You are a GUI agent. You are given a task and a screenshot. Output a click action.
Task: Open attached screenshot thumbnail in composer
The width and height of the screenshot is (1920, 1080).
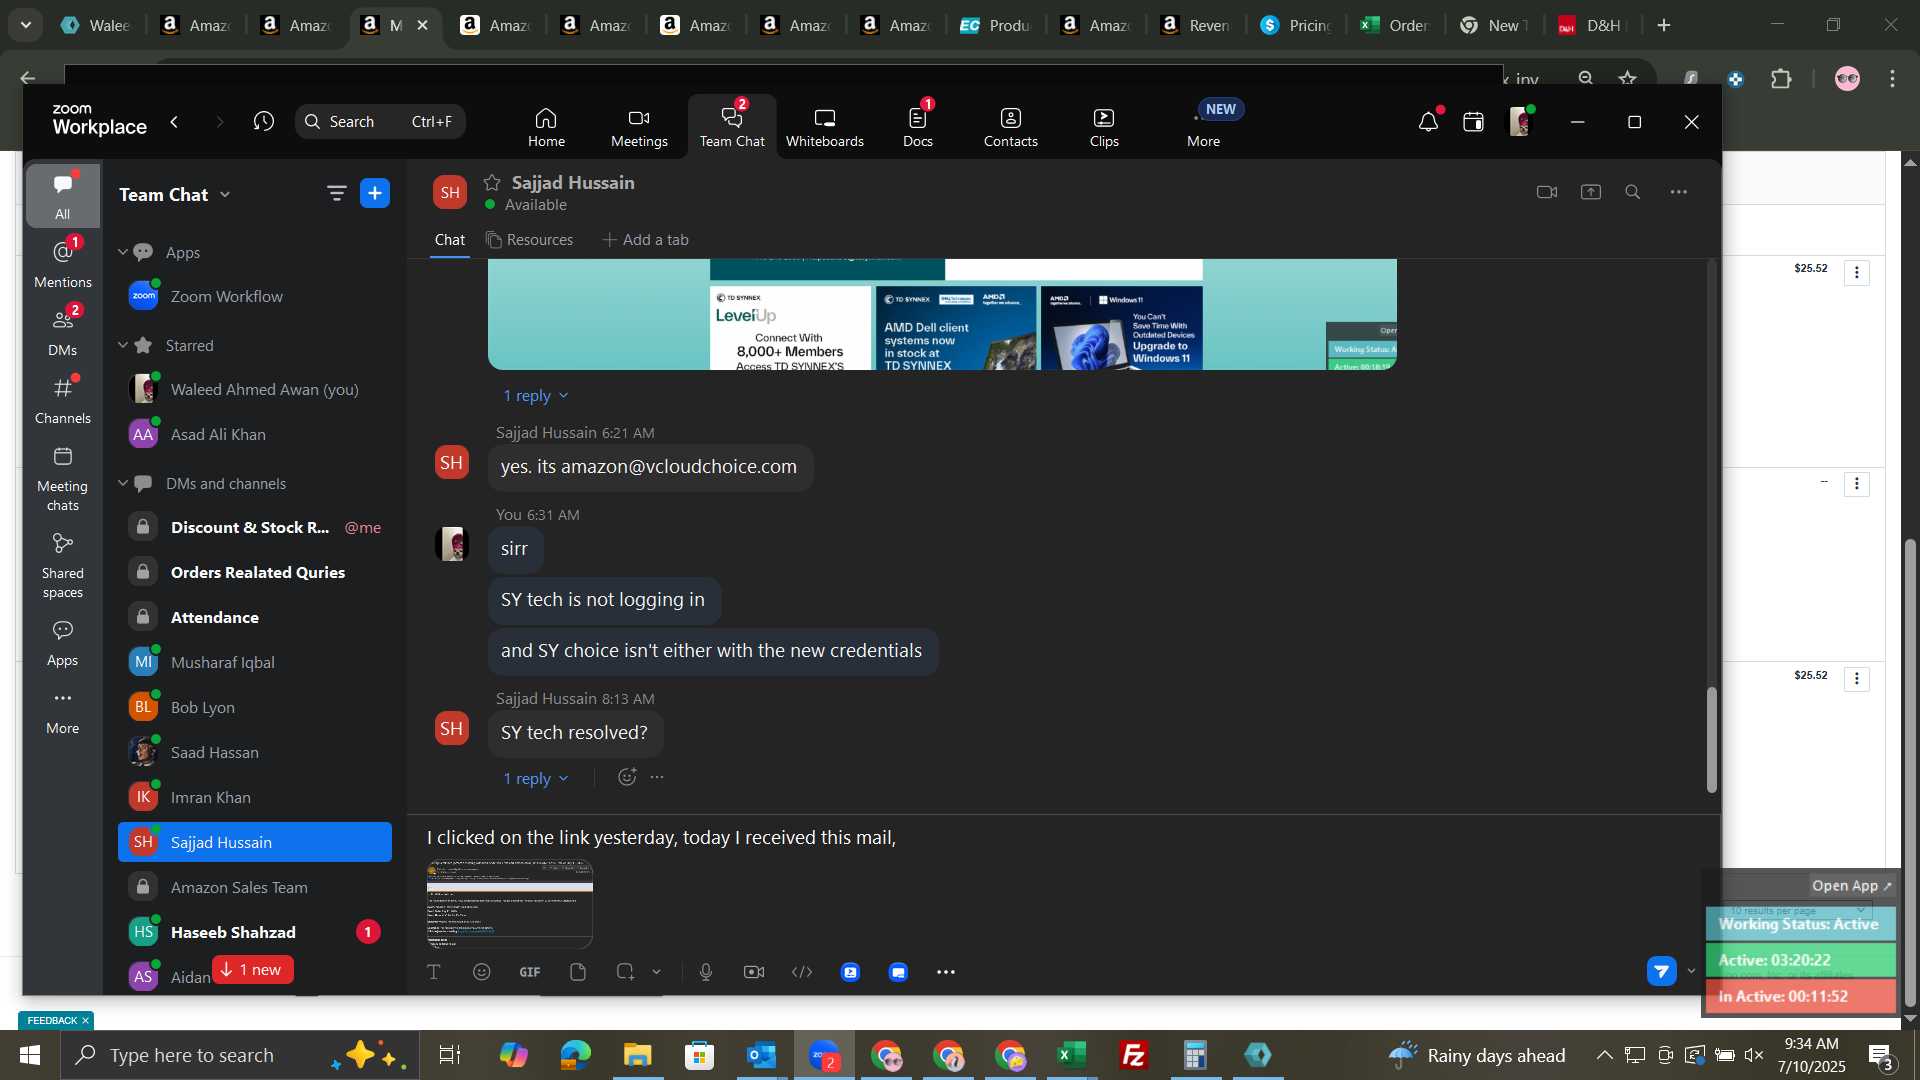[510, 903]
